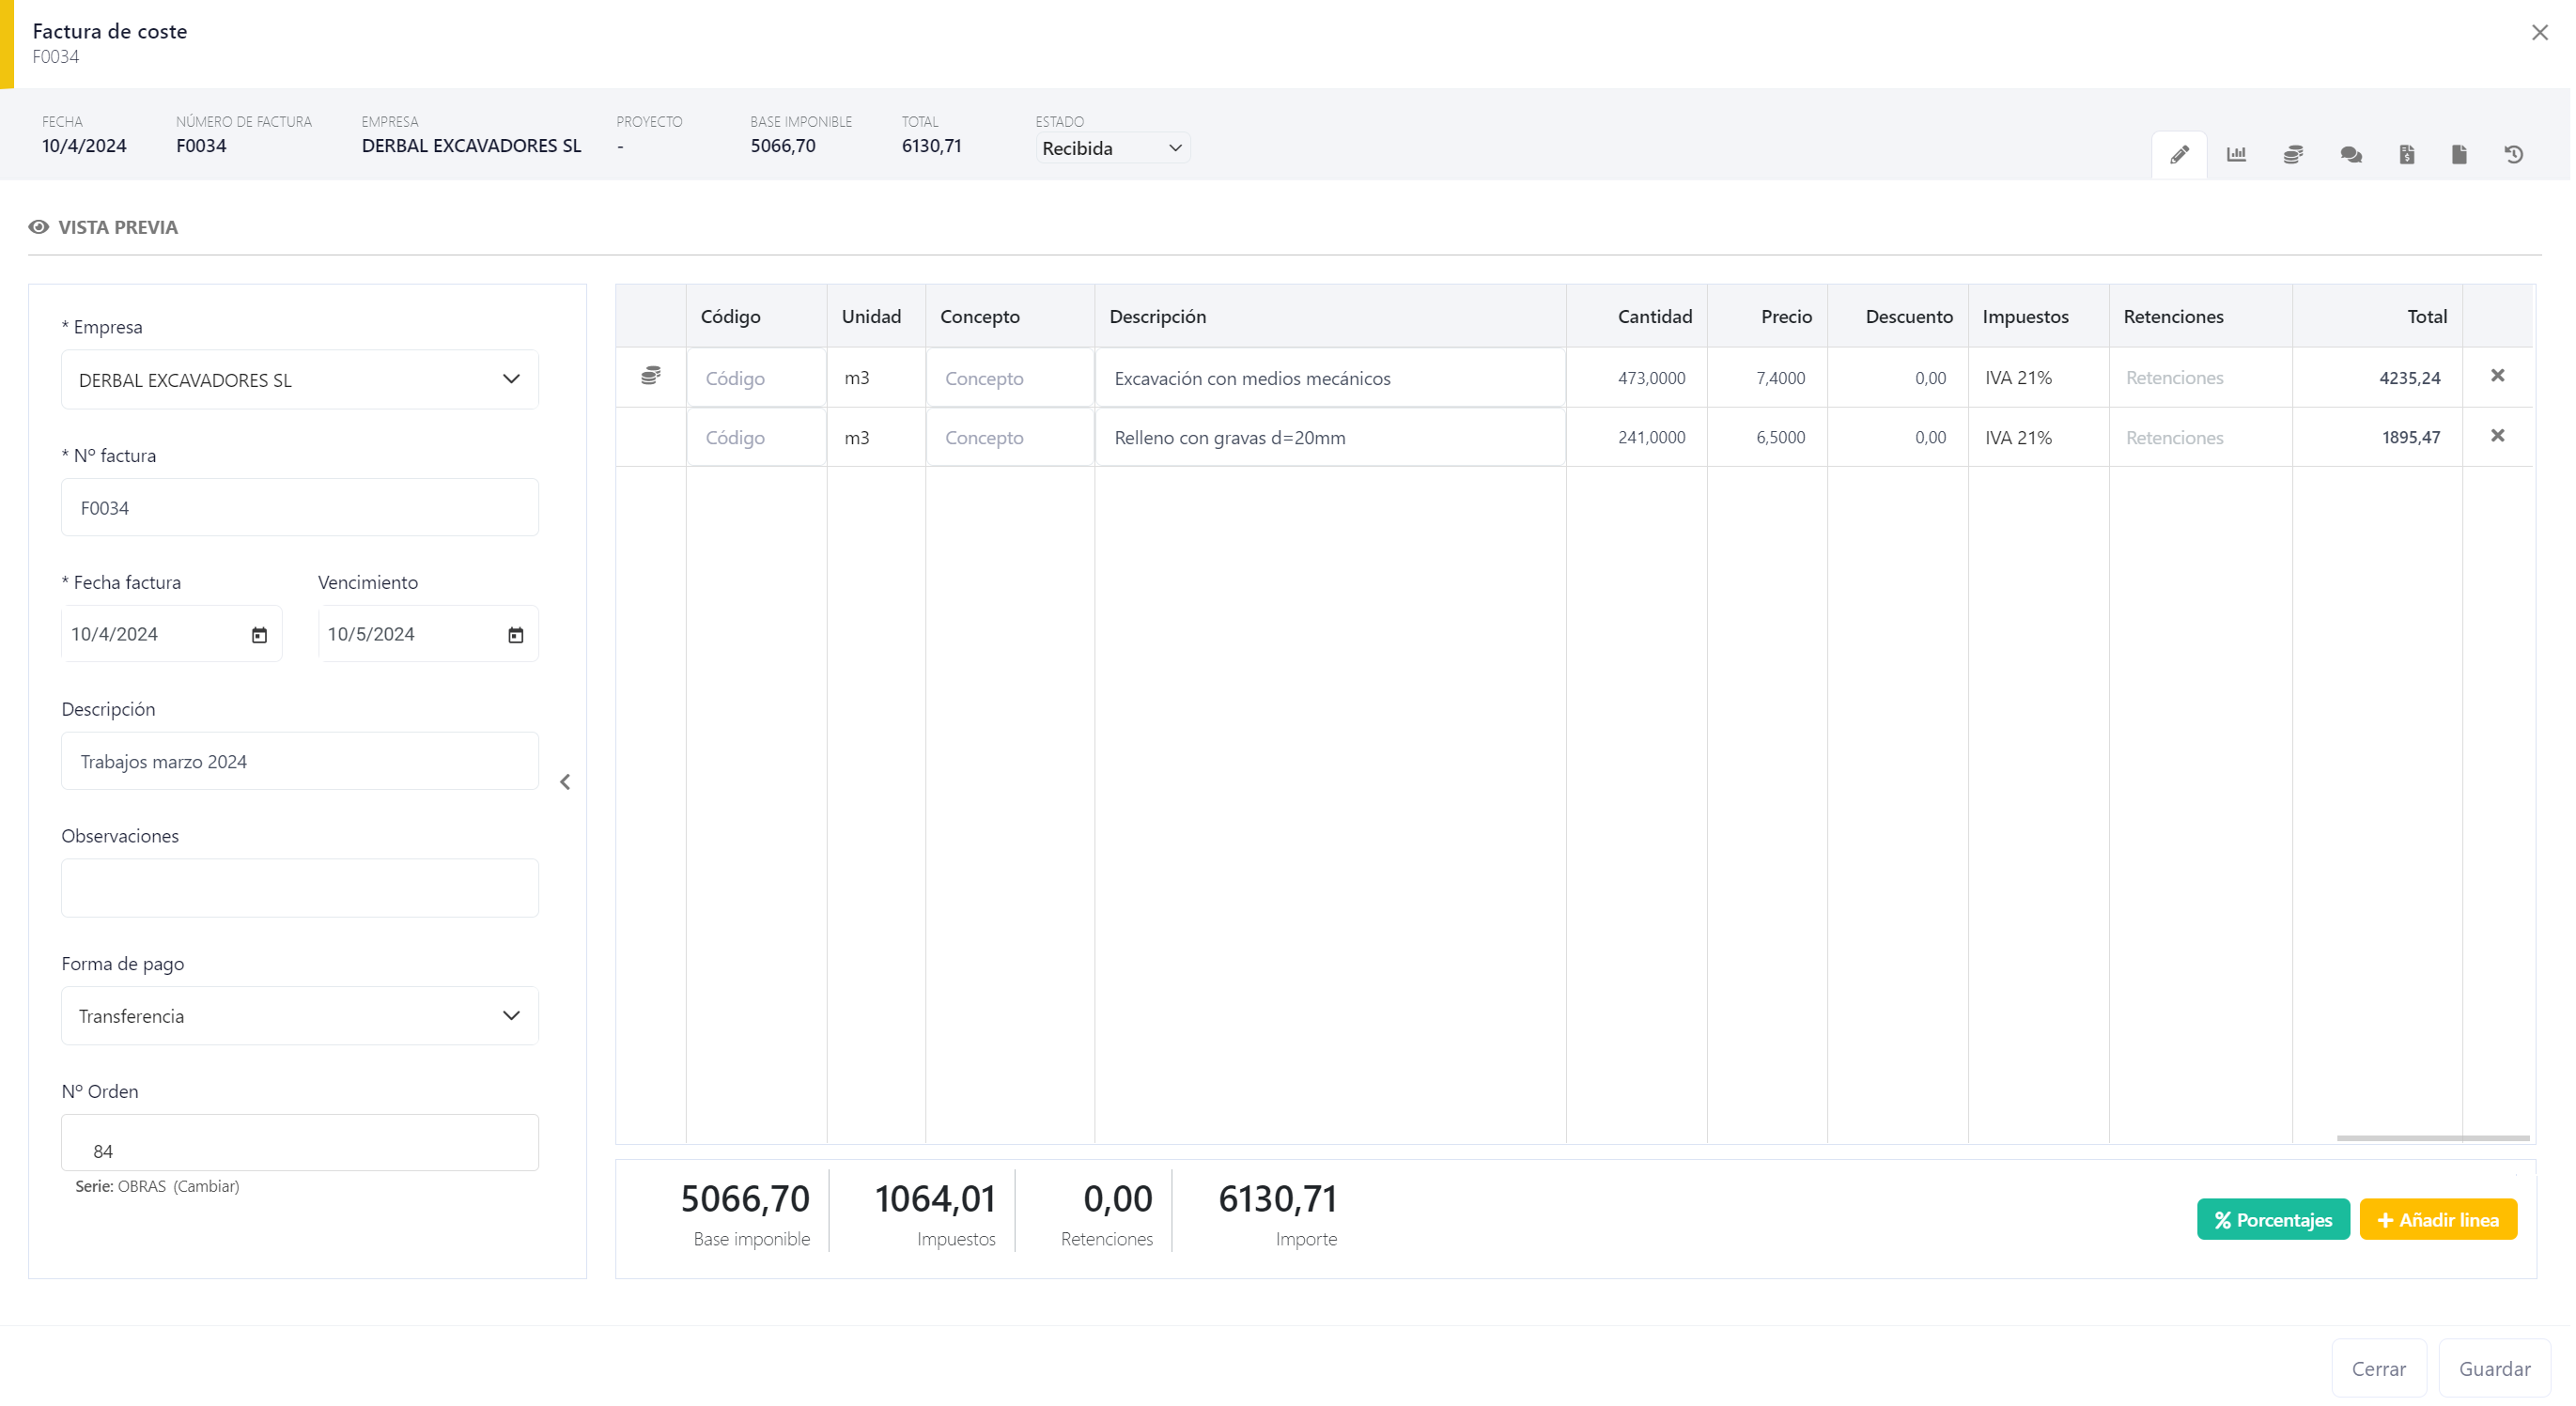Open the history clock tab icon
This screenshot has height=1406, width=2576.
(2513, 154)
